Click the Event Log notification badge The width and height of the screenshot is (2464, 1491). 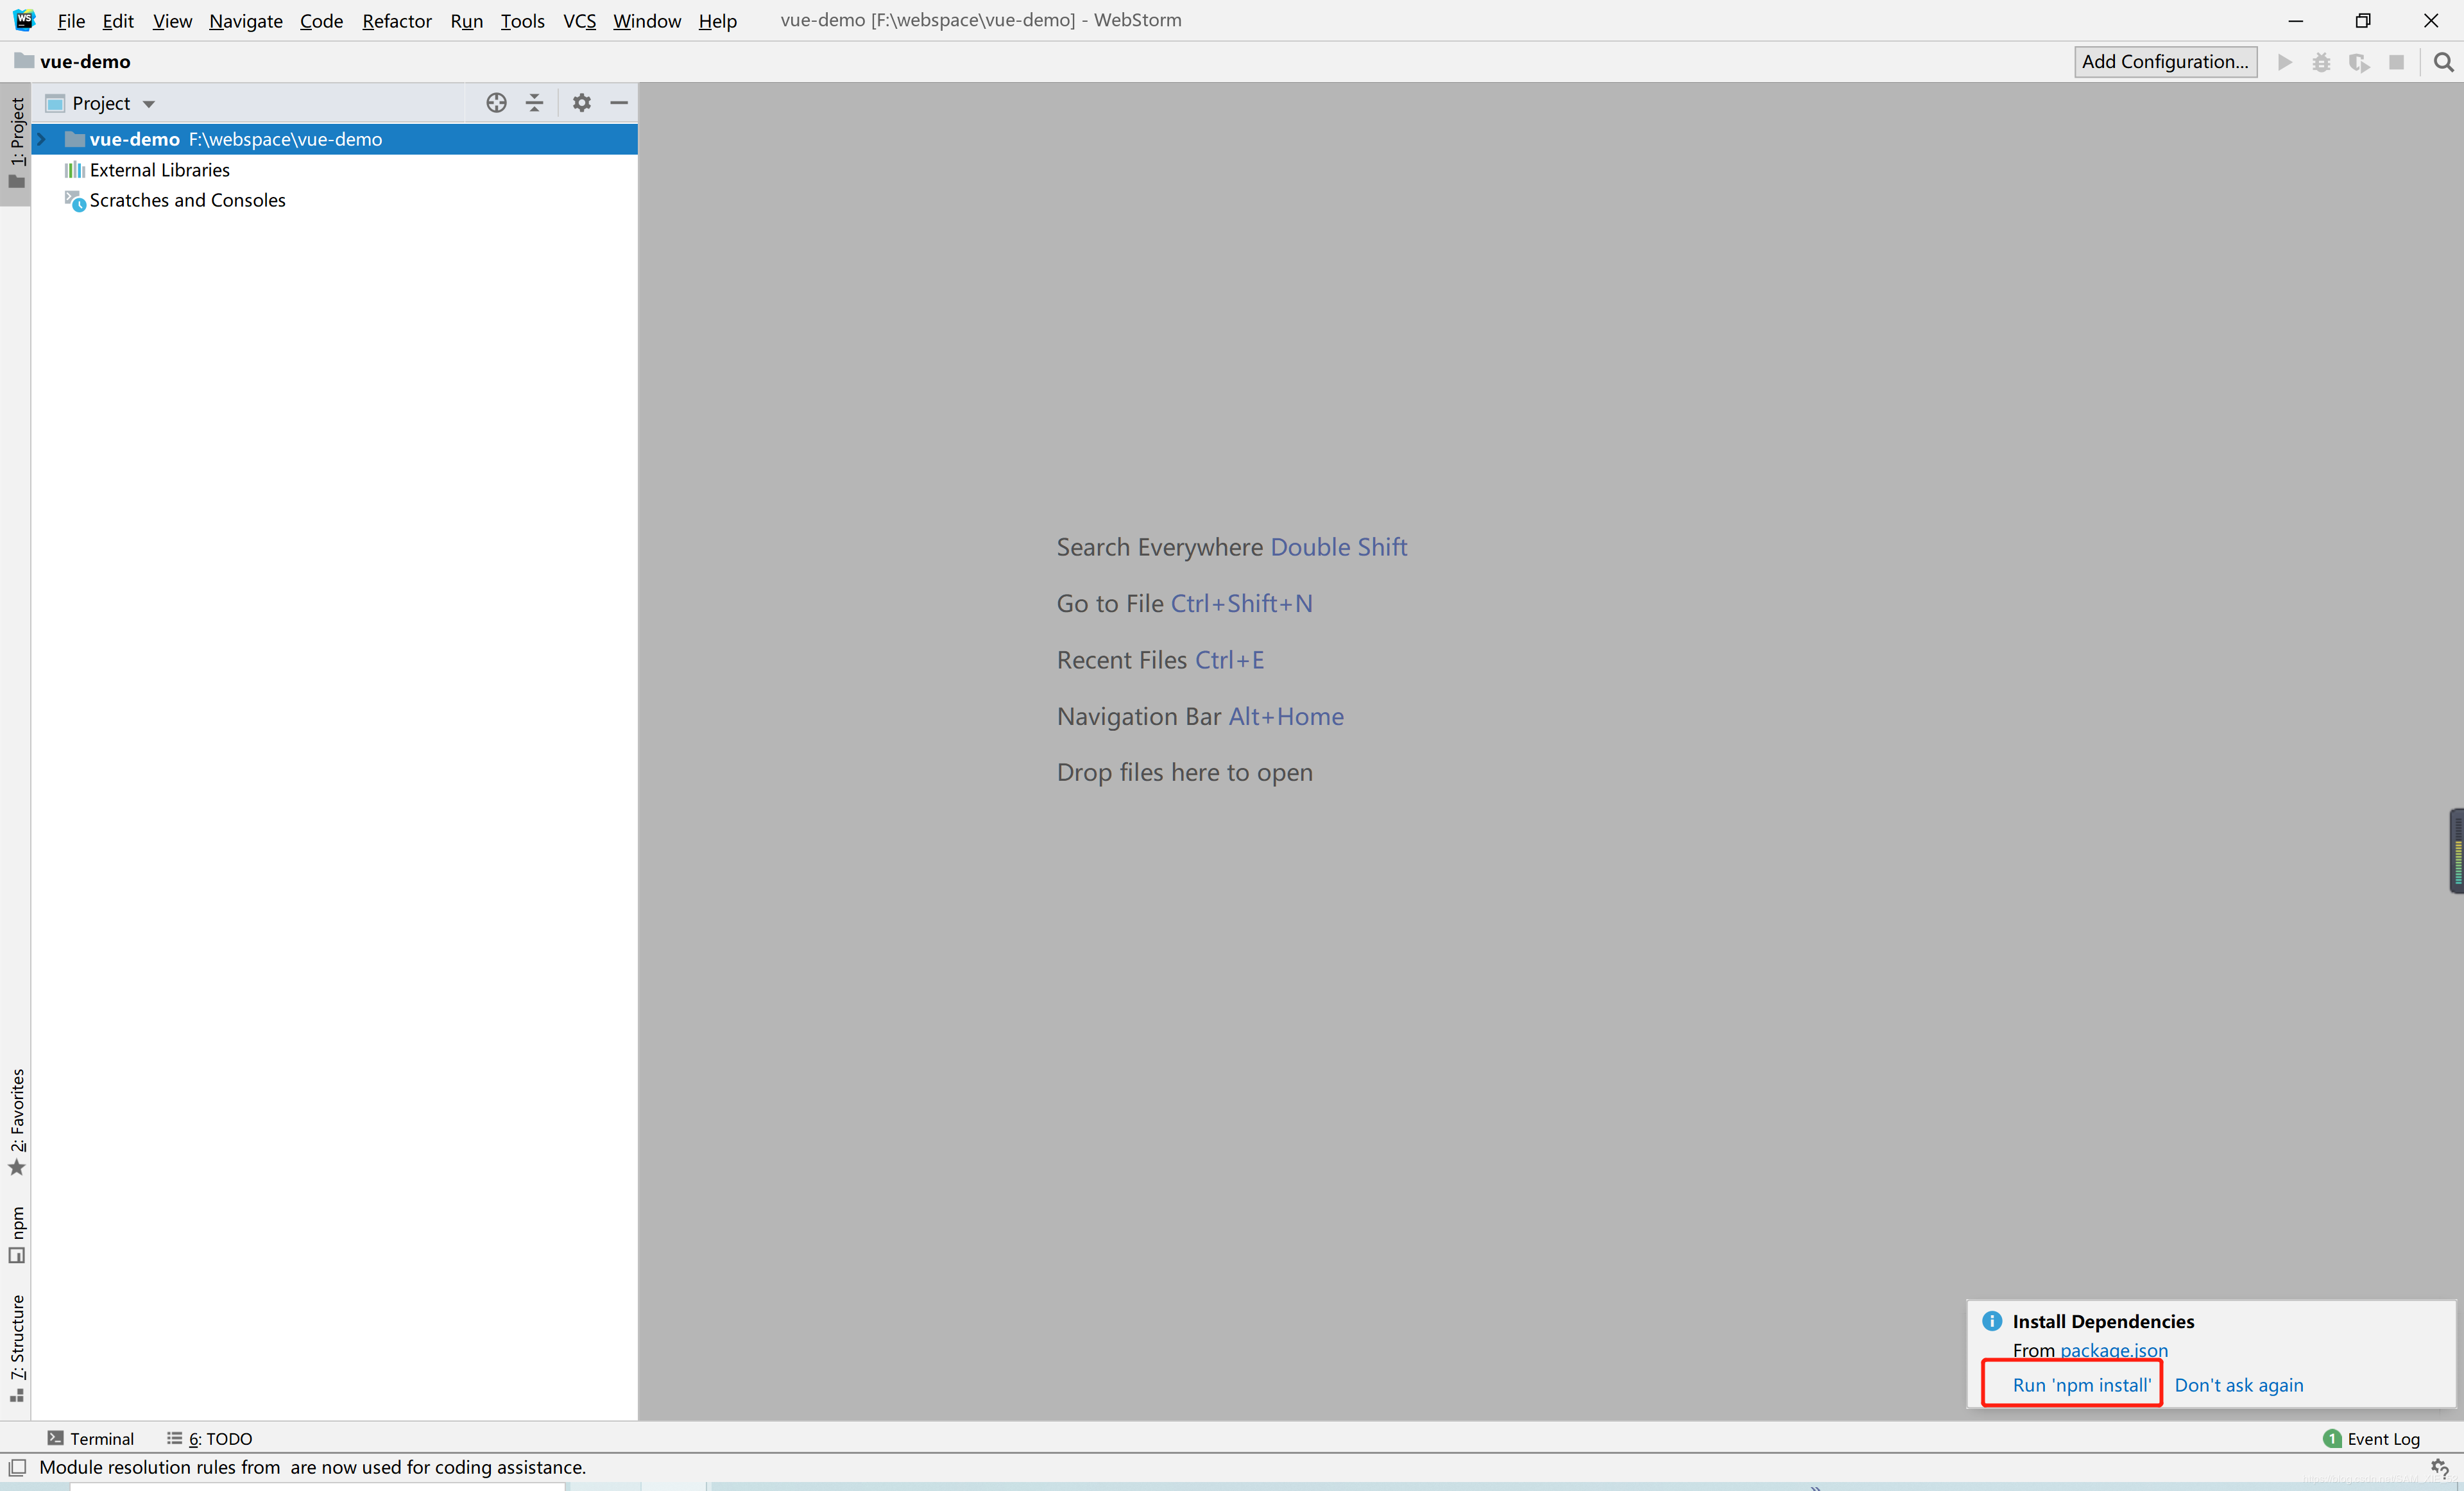point(2333,1439)
